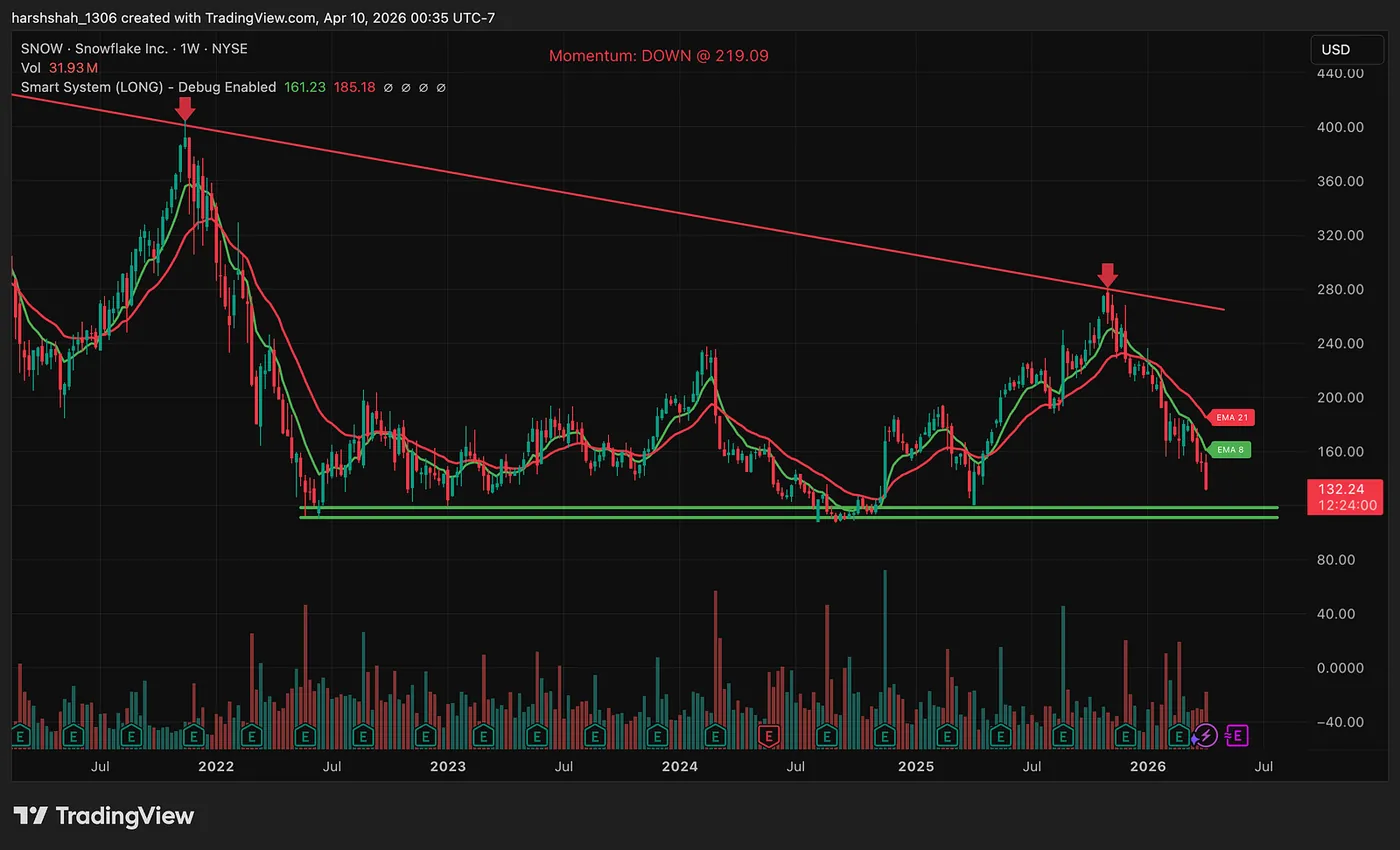Select the red arrow marker near the late-2025 high
1400x850 pixels.
coord(1107,275)
